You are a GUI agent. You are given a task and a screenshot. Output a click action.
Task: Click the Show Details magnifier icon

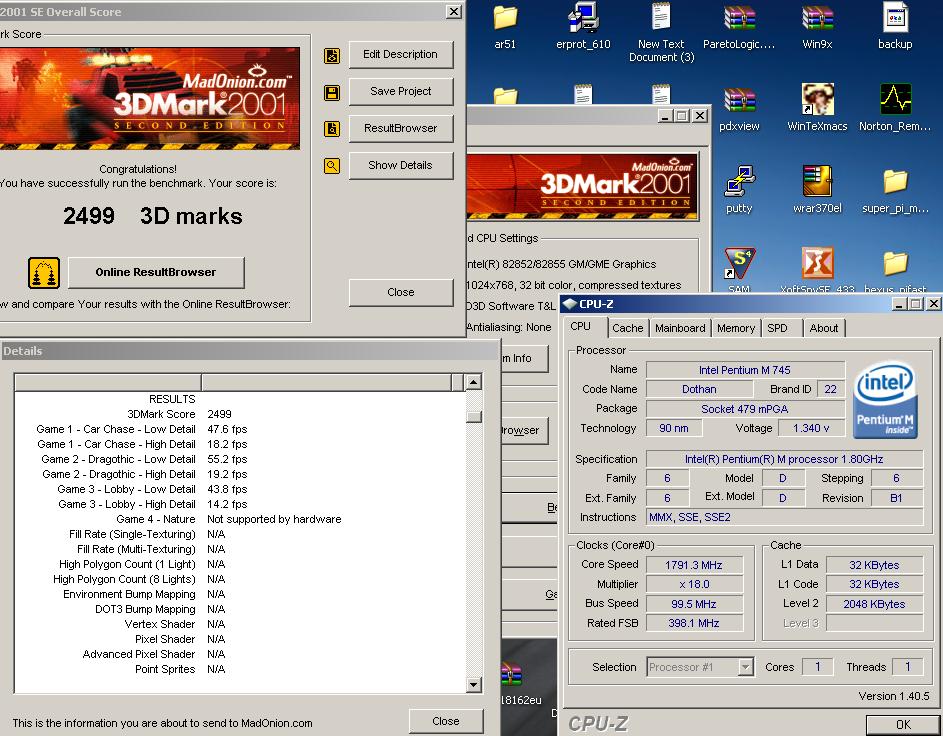332,166
